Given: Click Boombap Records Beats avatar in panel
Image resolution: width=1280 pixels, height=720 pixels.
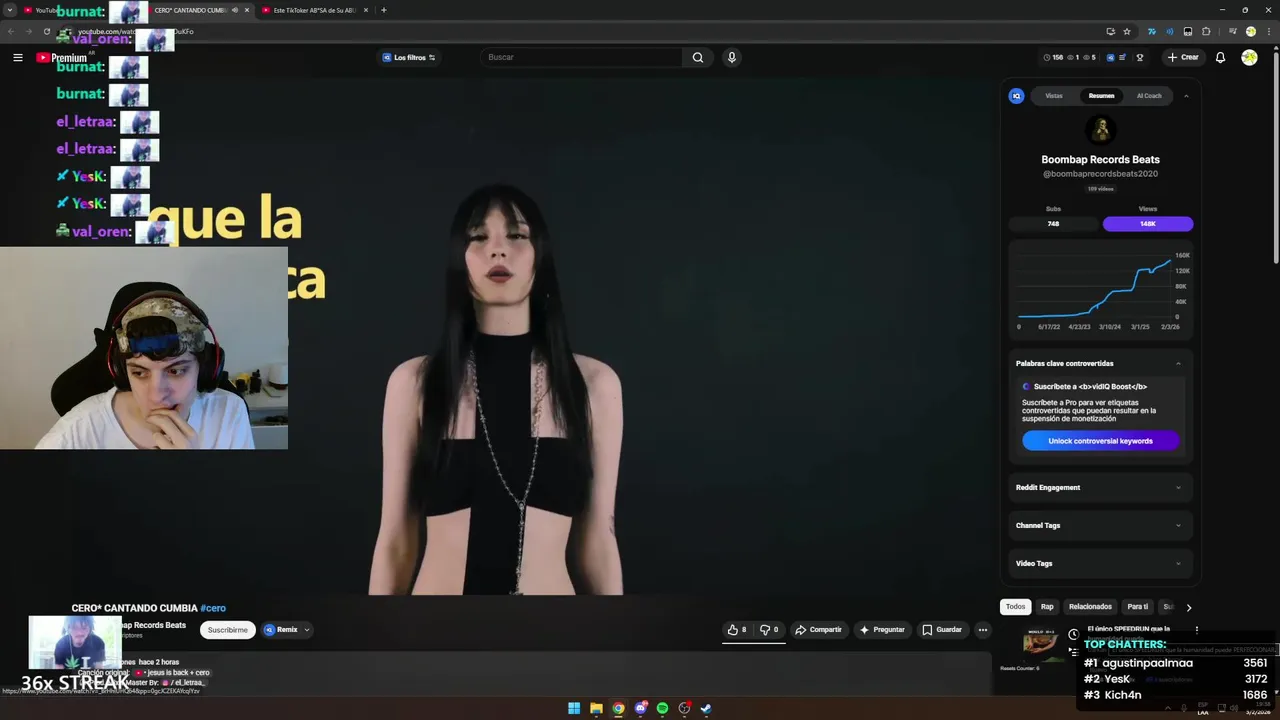Looking at the screenshot, I should (x=1101, y=130).
